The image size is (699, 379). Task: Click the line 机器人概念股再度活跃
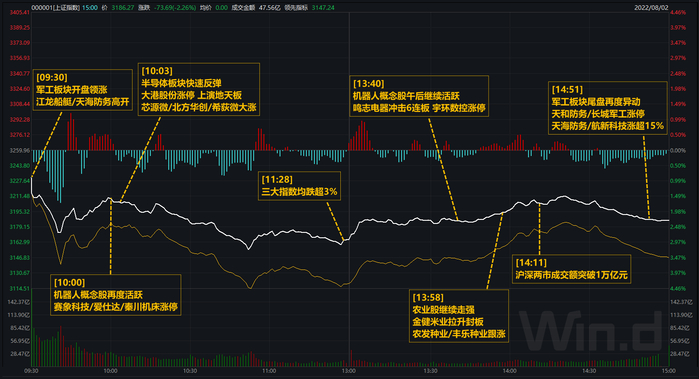point(98,295)
